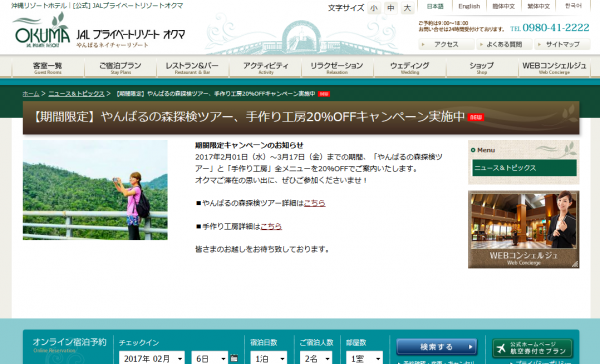This screenshot has width=600, height=364.
Task: Expand the check-in year/month dropdown
Action: pos(152,358)
